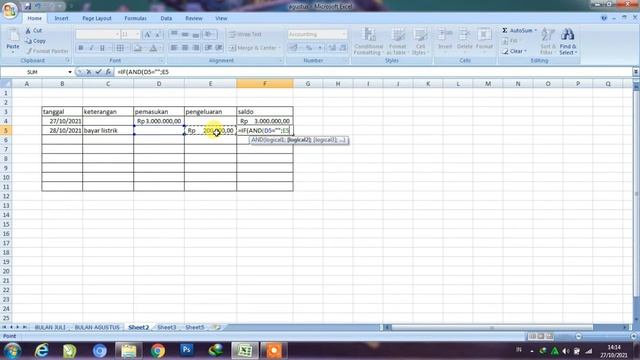Open the Formulas ribbon tab
The height and width of the screenshot is (360, 640).
[x=136, y=18]
